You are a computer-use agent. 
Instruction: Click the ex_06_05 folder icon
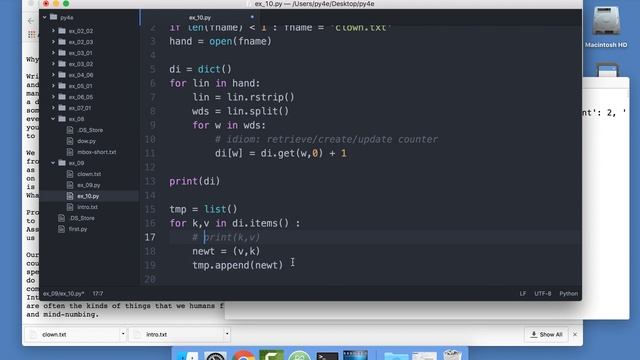[62, 97]
